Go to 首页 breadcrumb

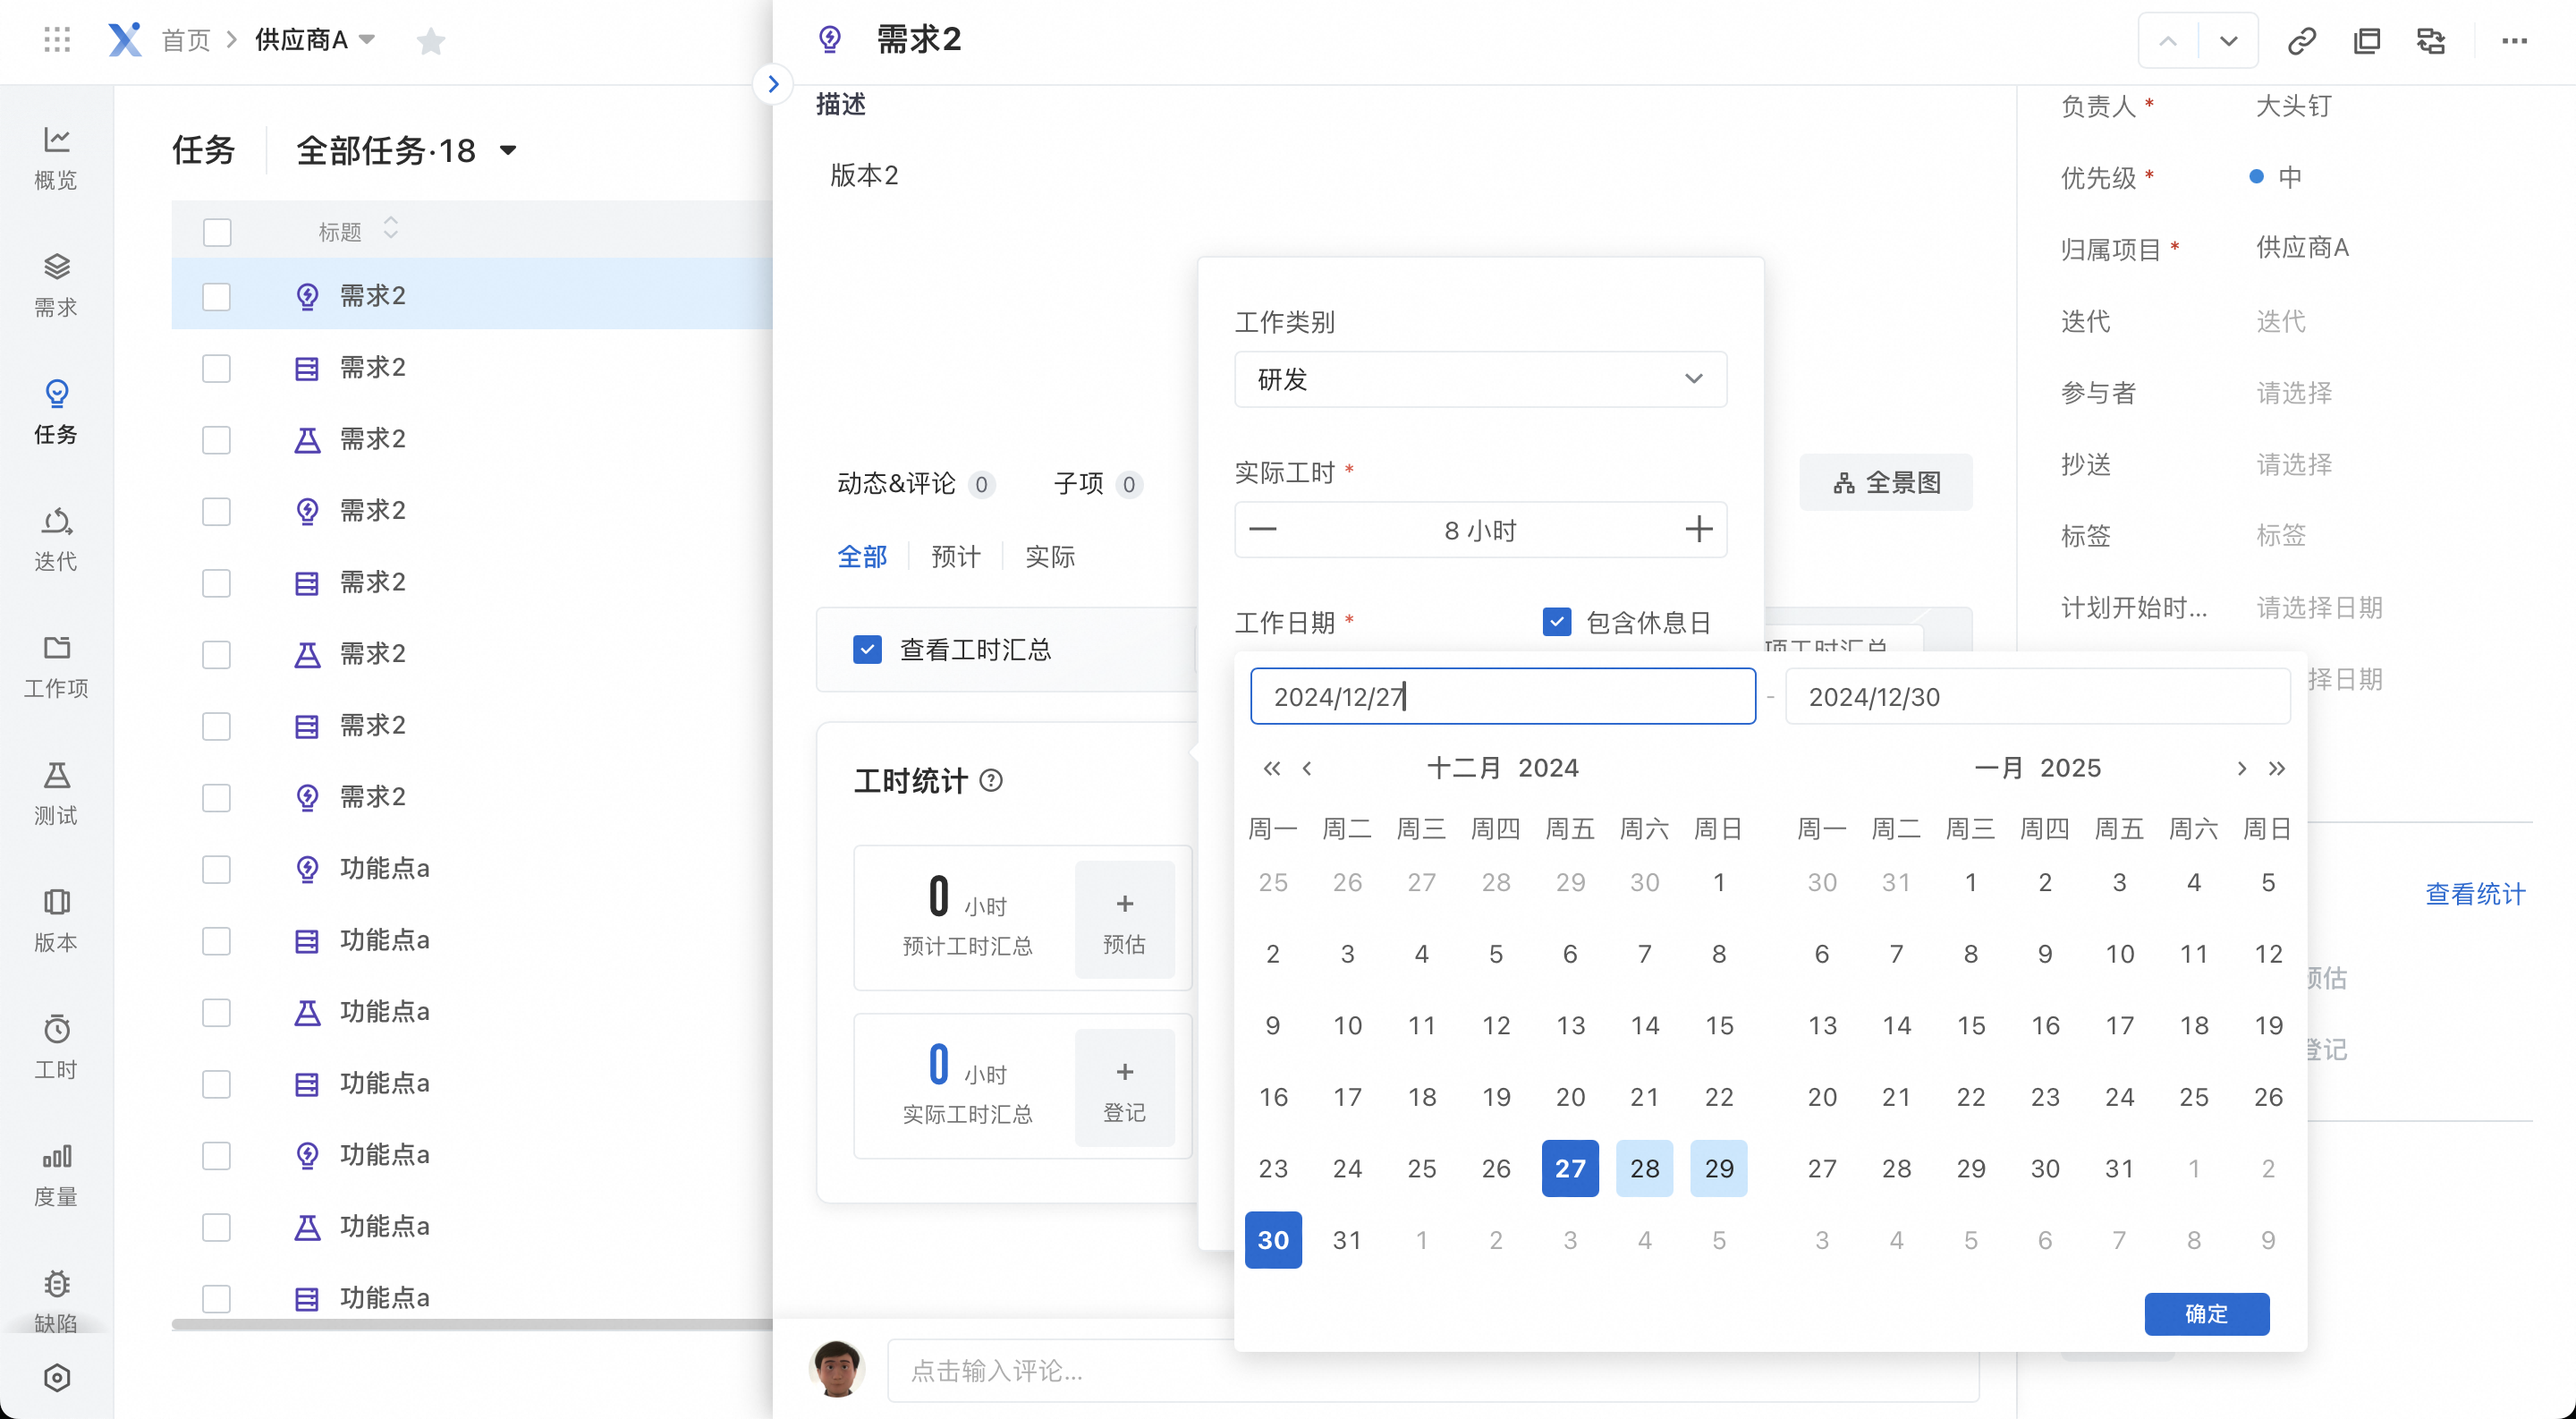click(186, 40)
